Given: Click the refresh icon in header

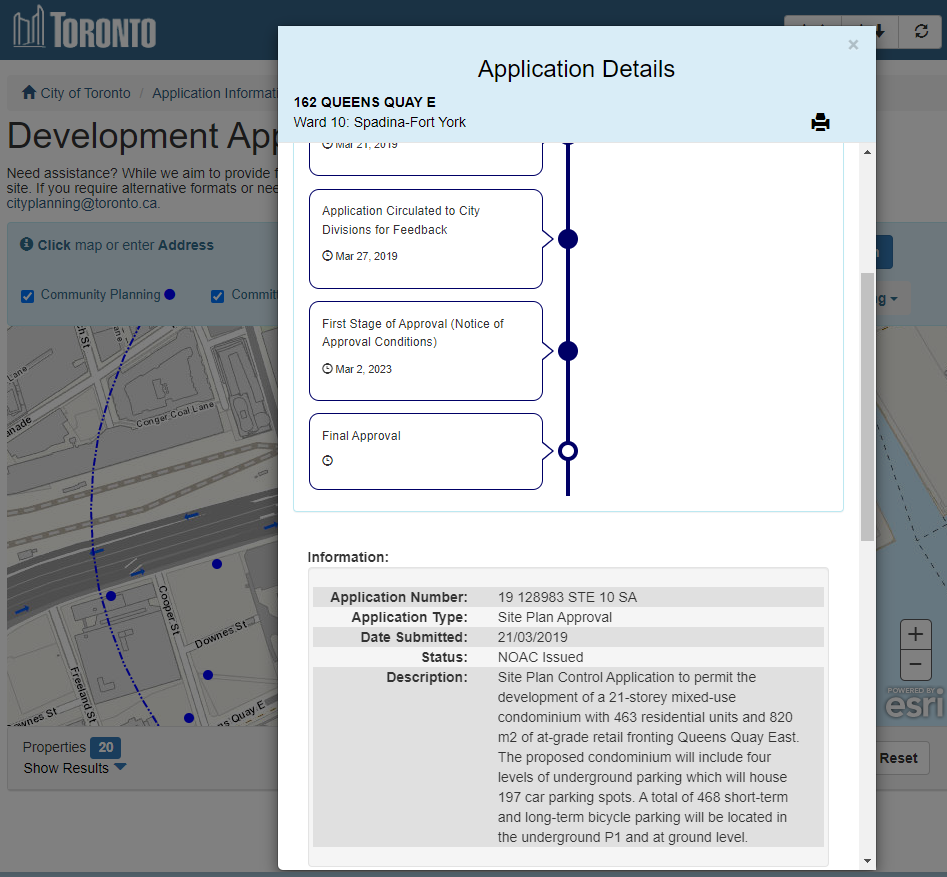Looking at the screenshot, I should point(920,32).
